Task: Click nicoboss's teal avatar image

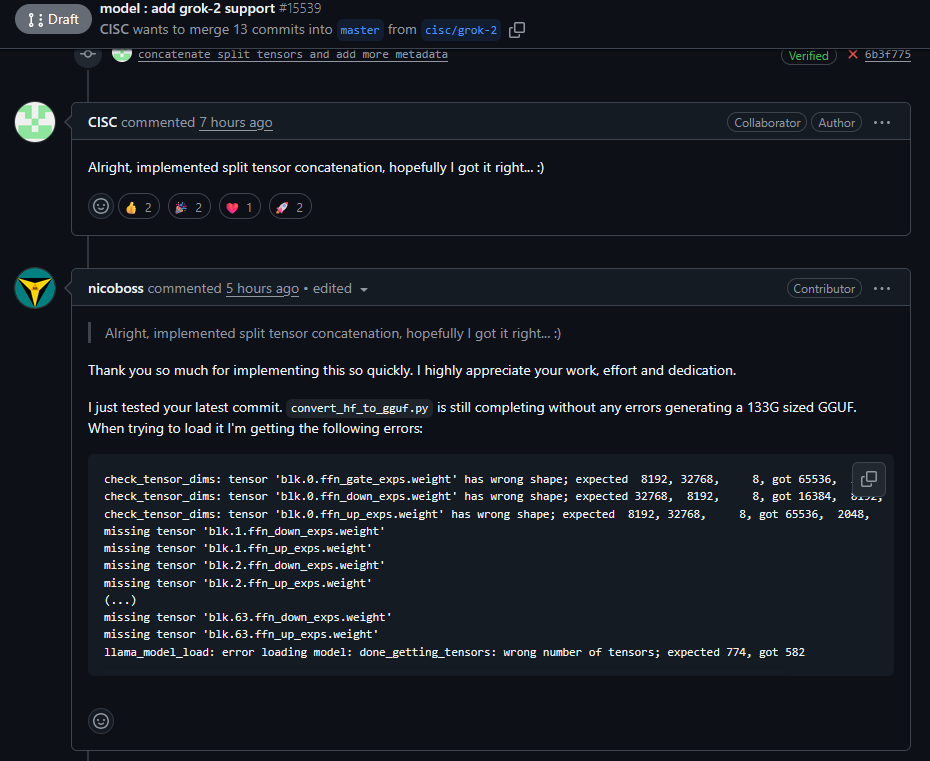Action: coord(35,288)
